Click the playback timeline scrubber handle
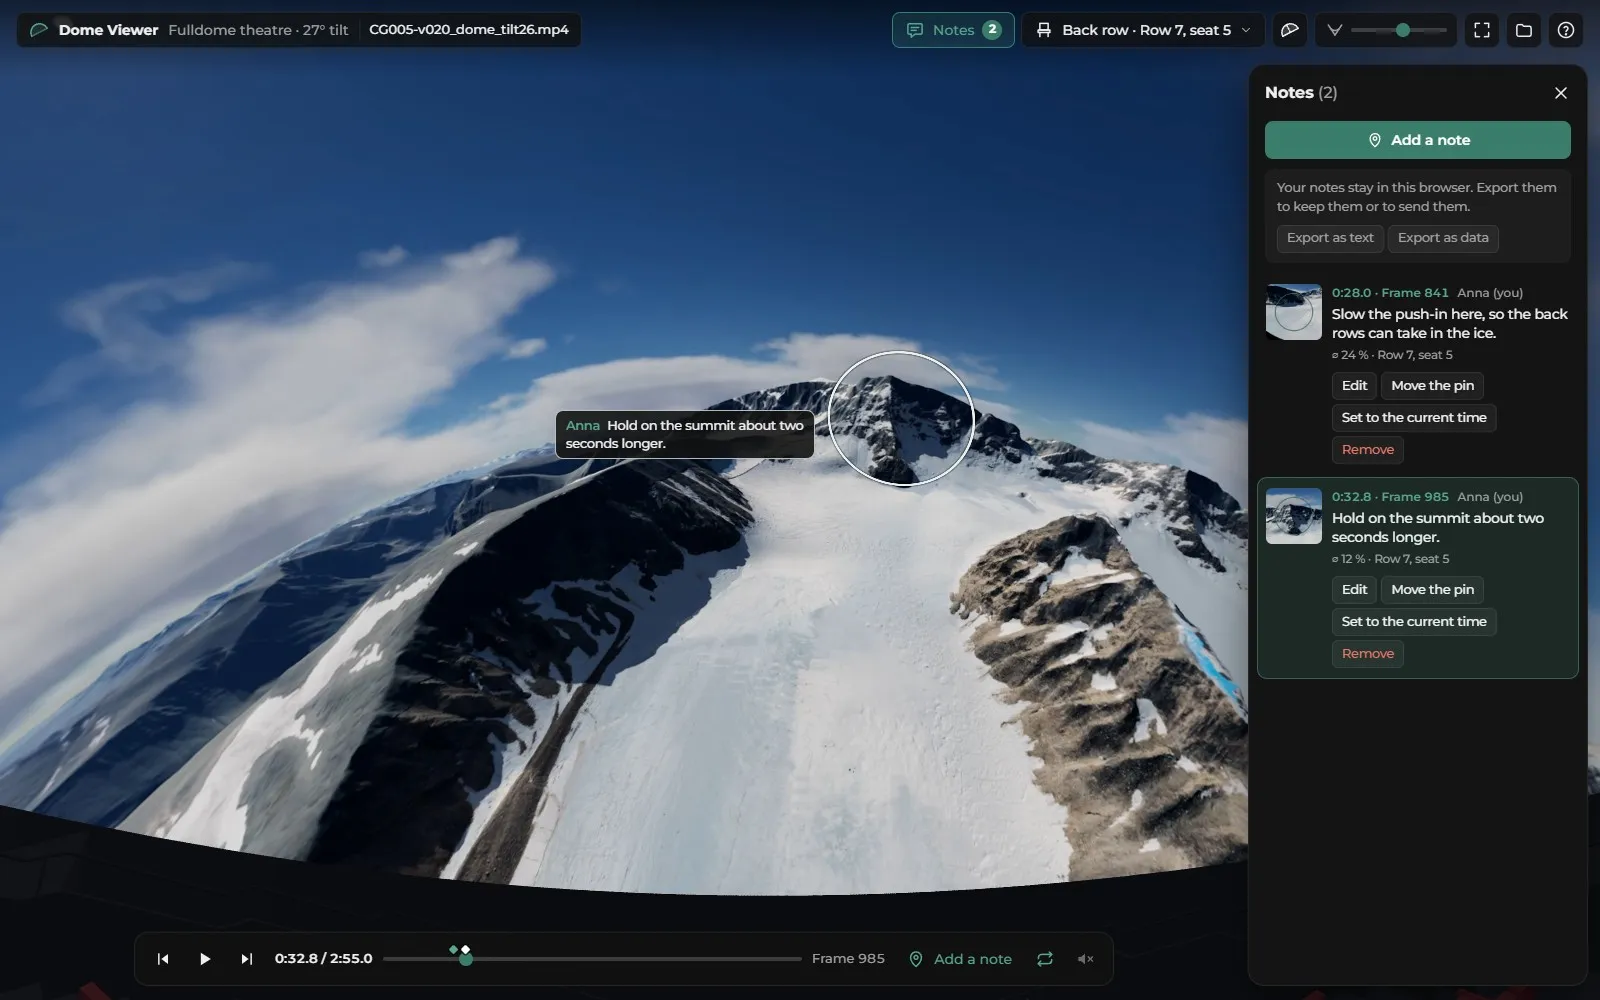The height and width of the screenshot is (1000, 1600). (x=466, y=959)
